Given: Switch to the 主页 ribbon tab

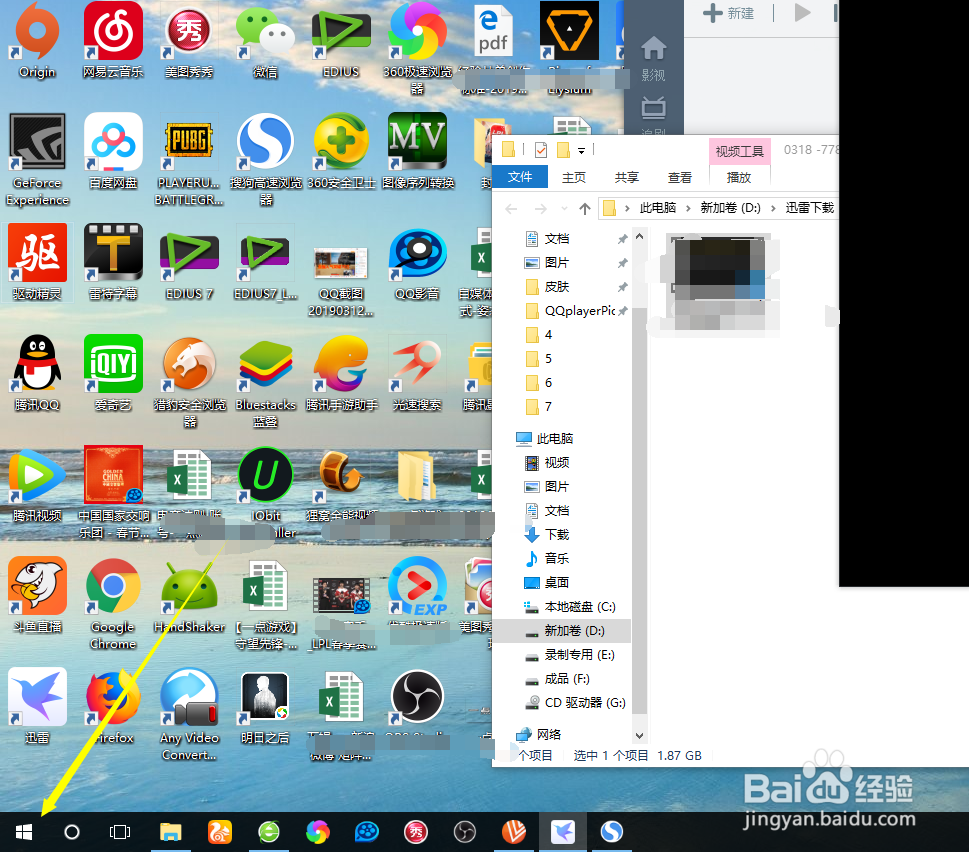Looking at the screenshot, I should (573, 177).
